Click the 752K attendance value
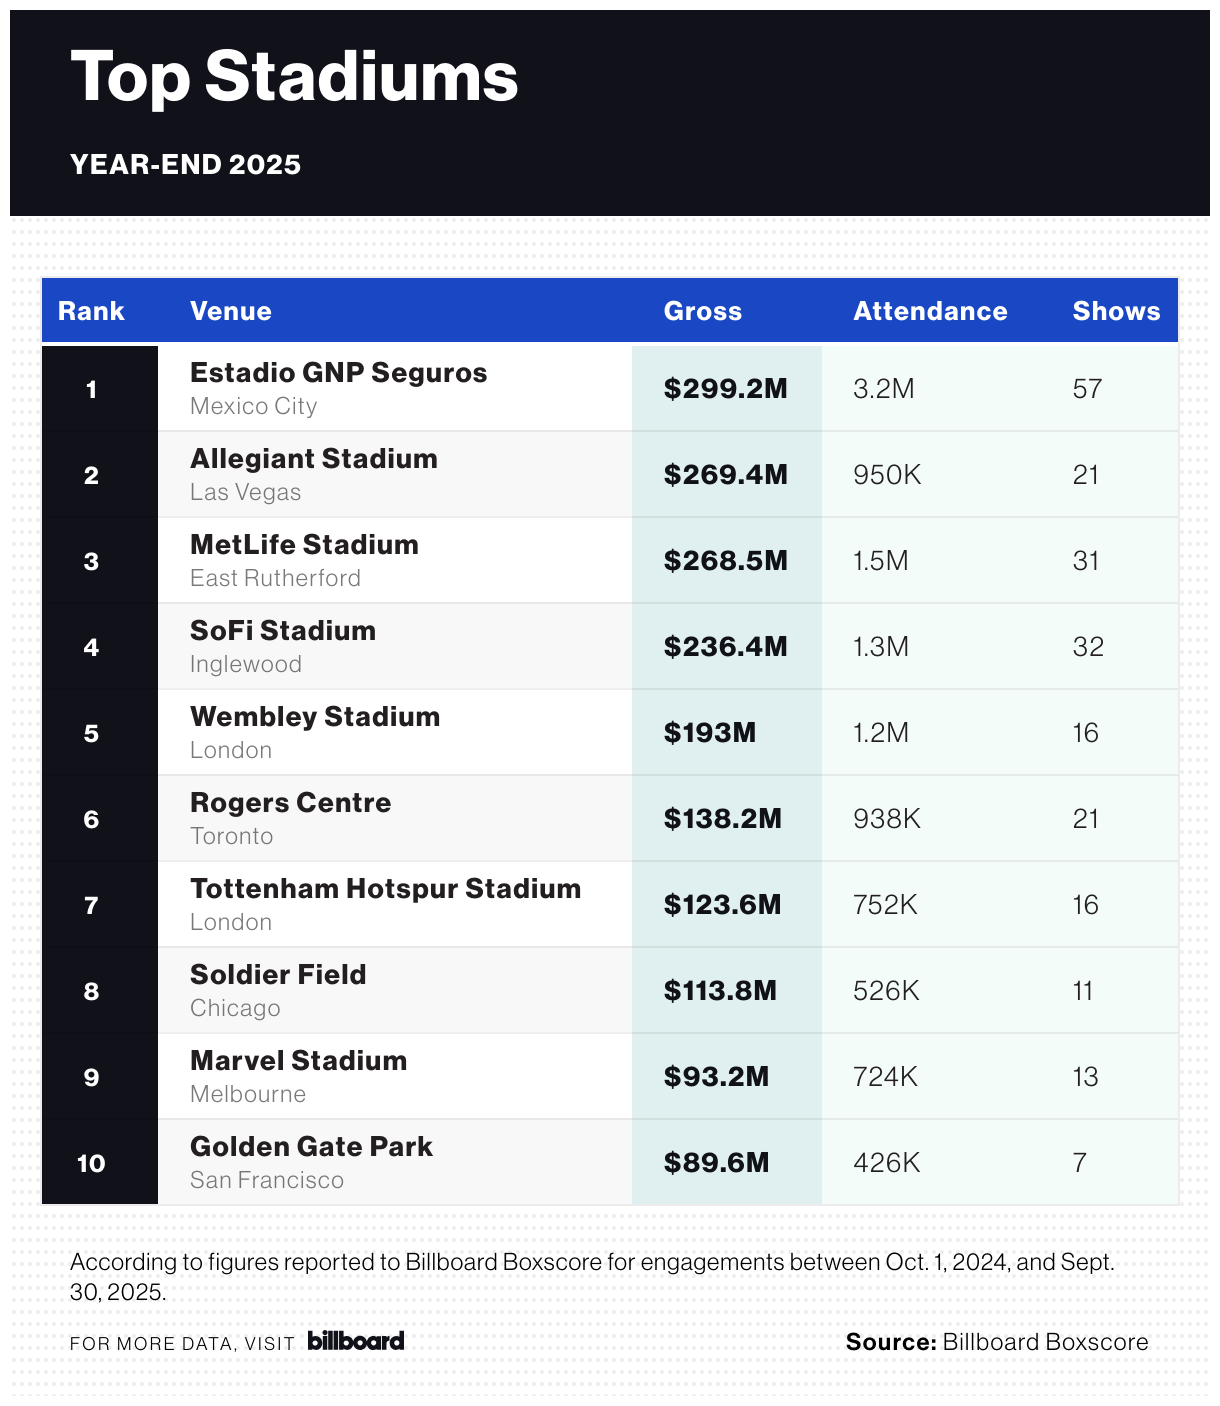 tap(886, 905)
